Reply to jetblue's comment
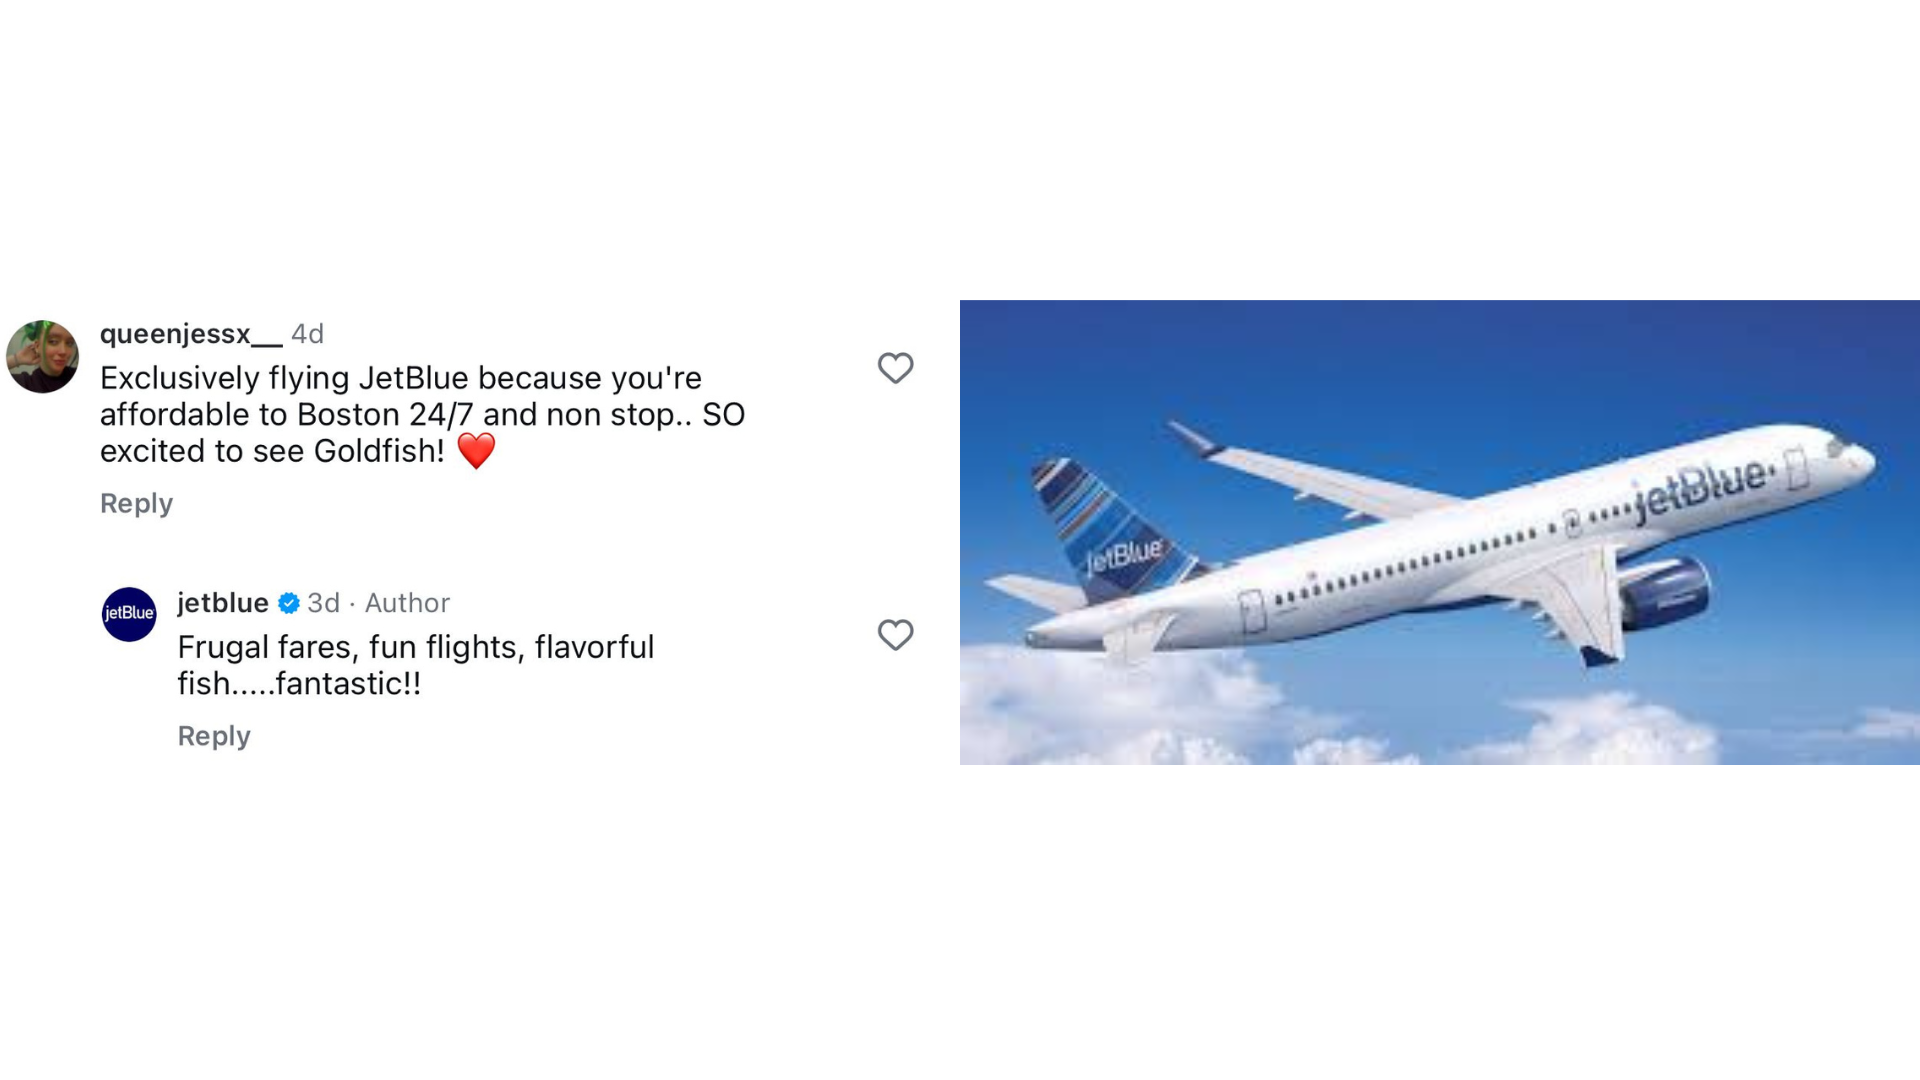1920x1080 pixels. [214, 736]
